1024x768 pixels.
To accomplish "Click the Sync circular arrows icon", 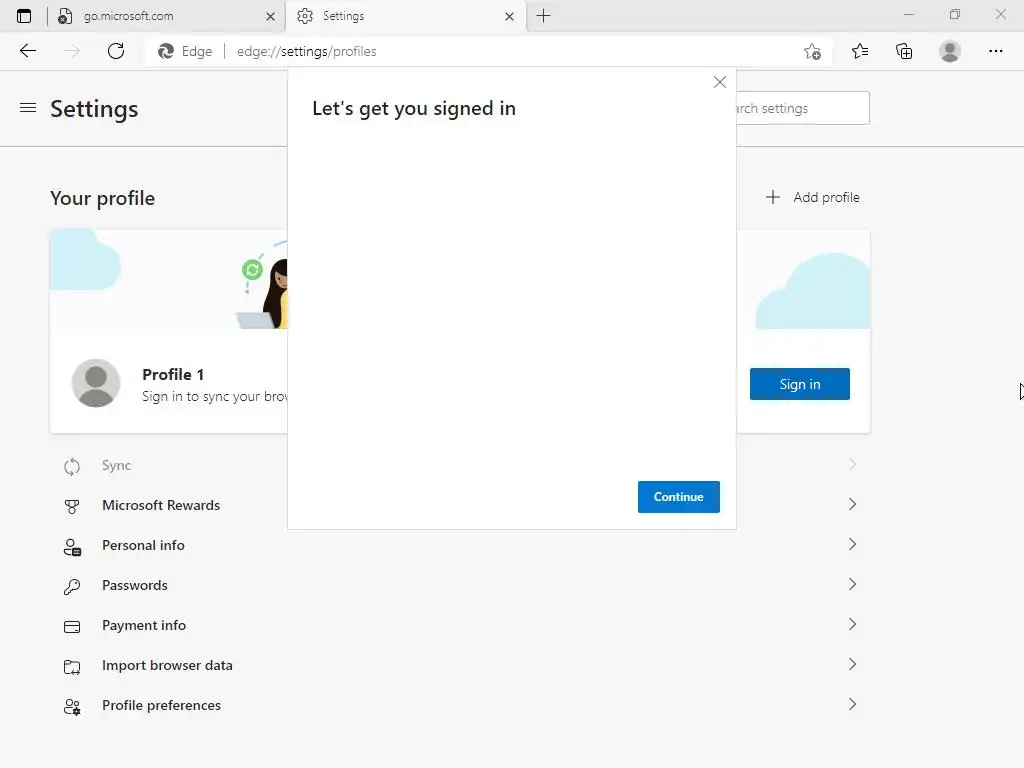I will coord(72,466).
